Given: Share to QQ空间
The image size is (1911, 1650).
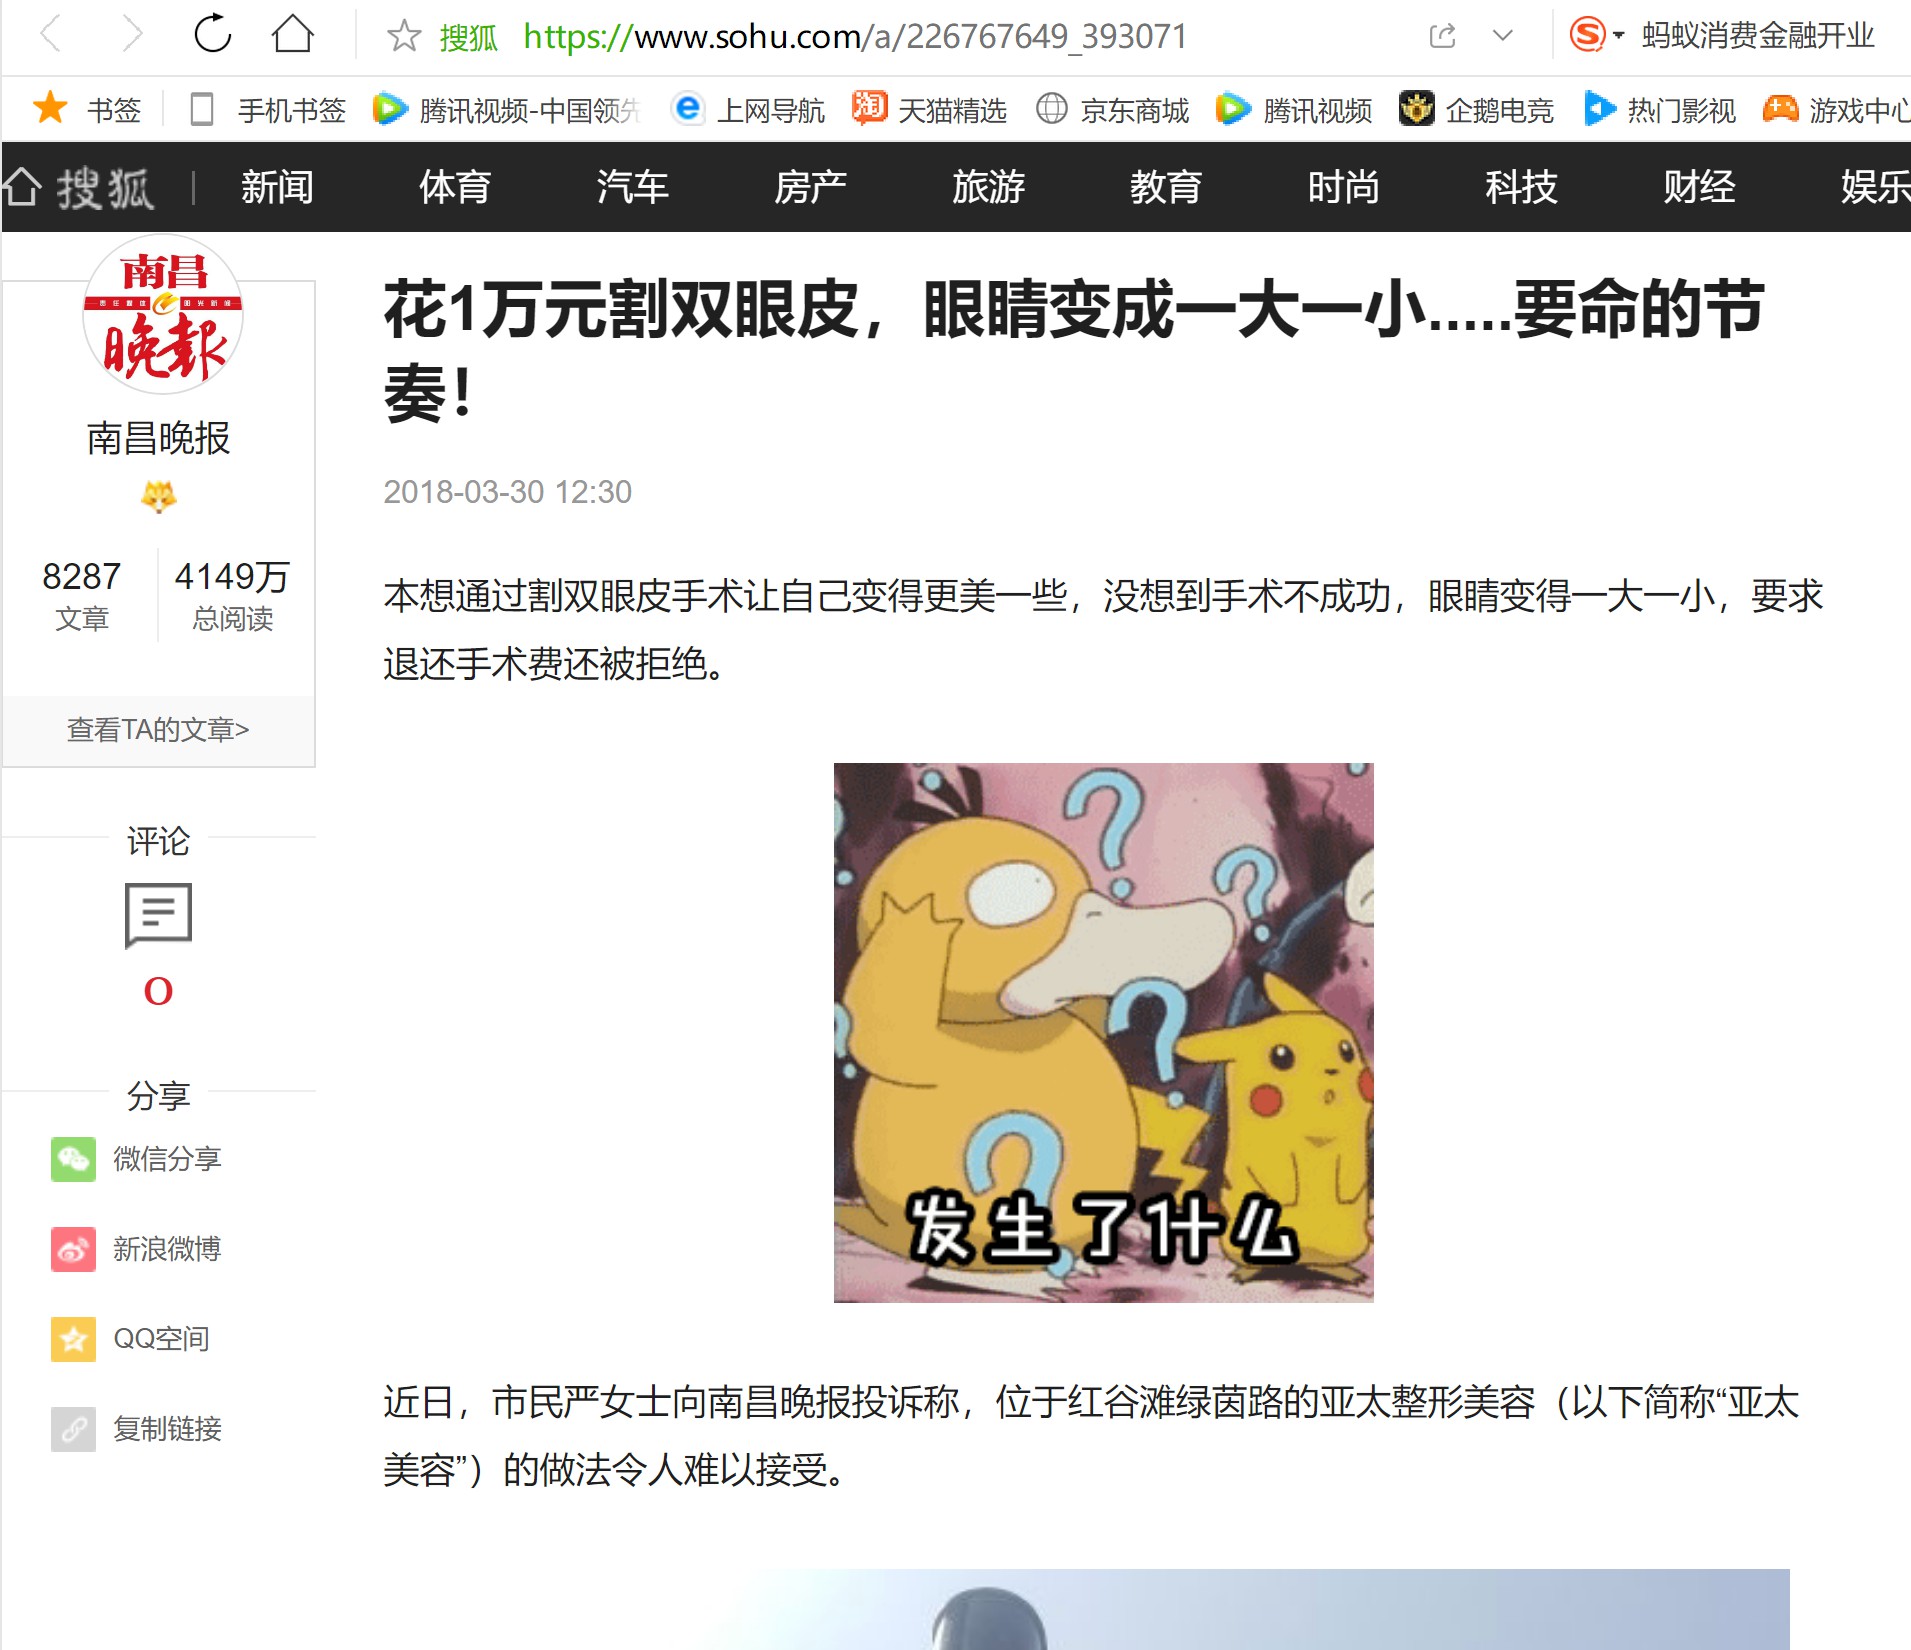Looking at the screenshot, I should [x=130, y=1339].
